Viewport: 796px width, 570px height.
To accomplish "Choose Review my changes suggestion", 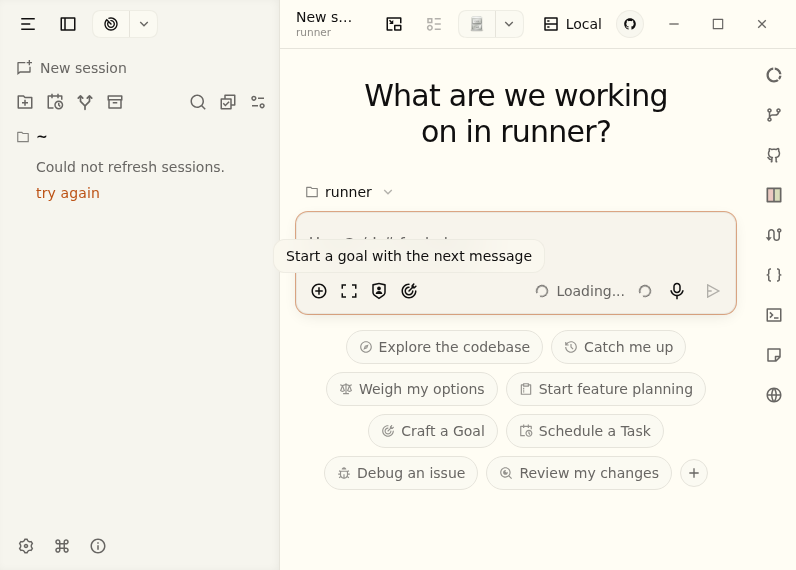I will pyautogui.click(x=579, y=473).
